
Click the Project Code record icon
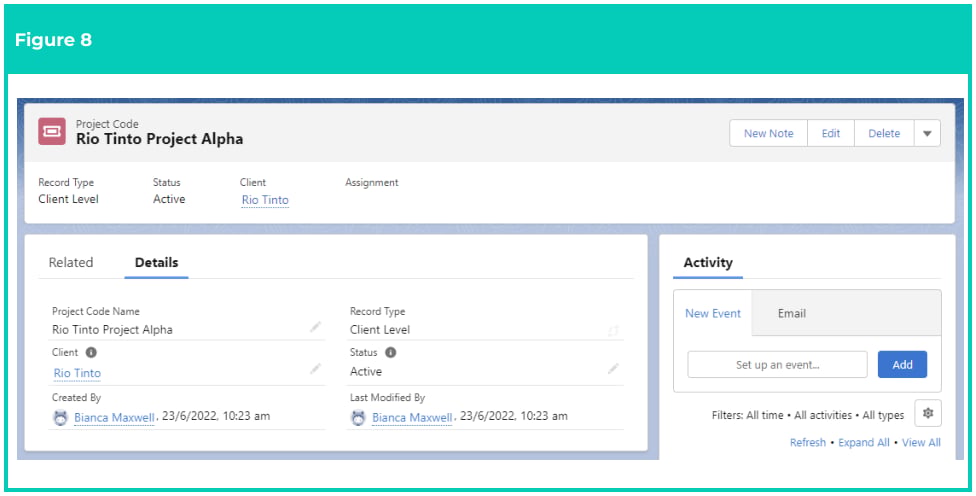[52, 131]
